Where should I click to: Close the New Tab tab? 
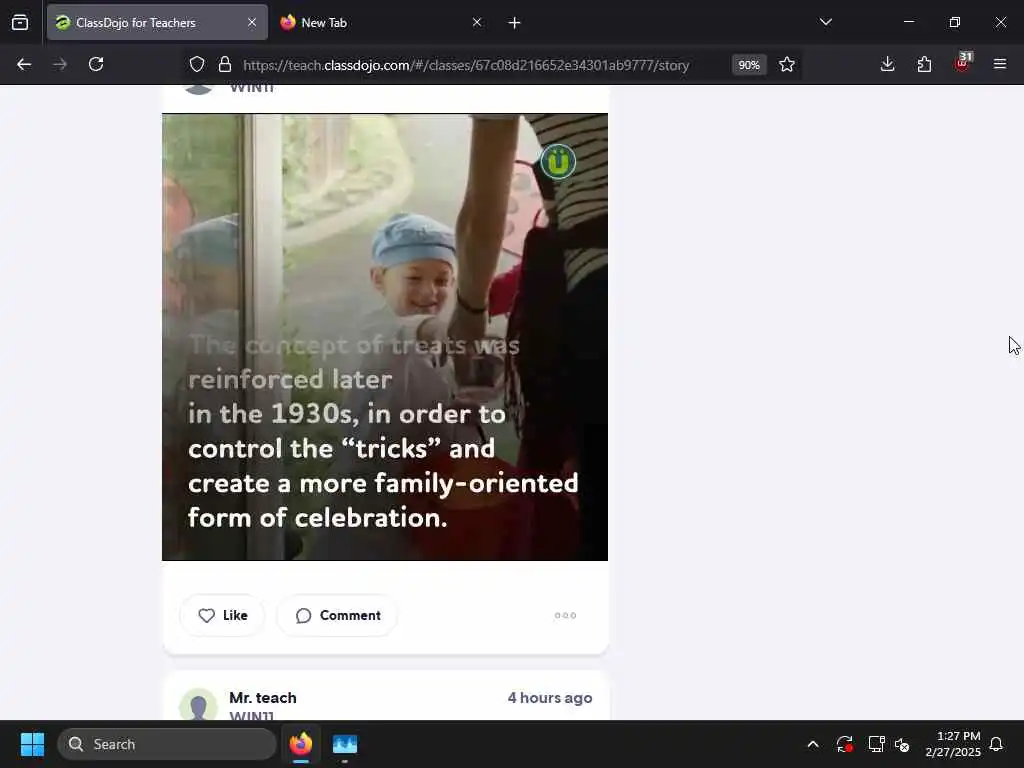477,22
